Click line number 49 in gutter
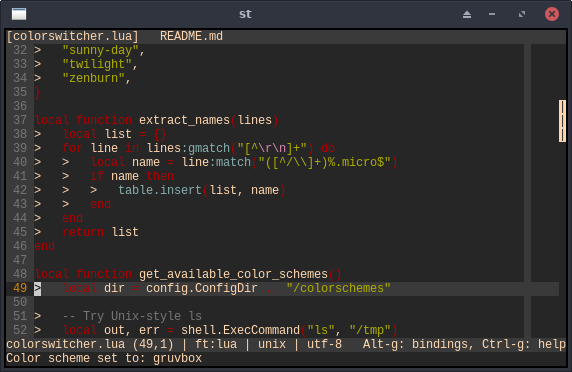 point(20,288)
